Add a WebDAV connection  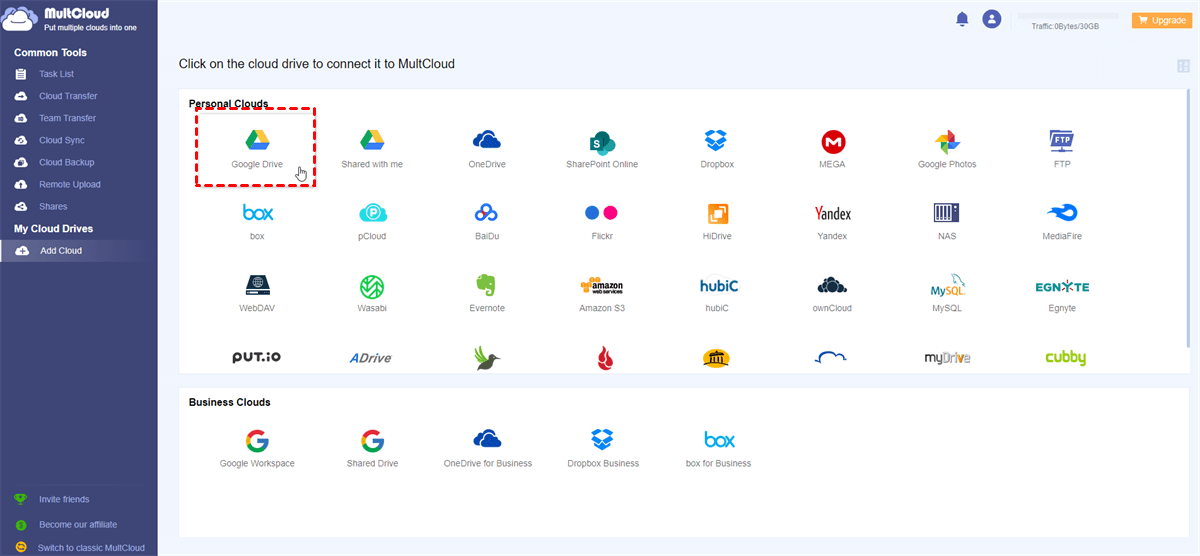[x=257, y=293]
